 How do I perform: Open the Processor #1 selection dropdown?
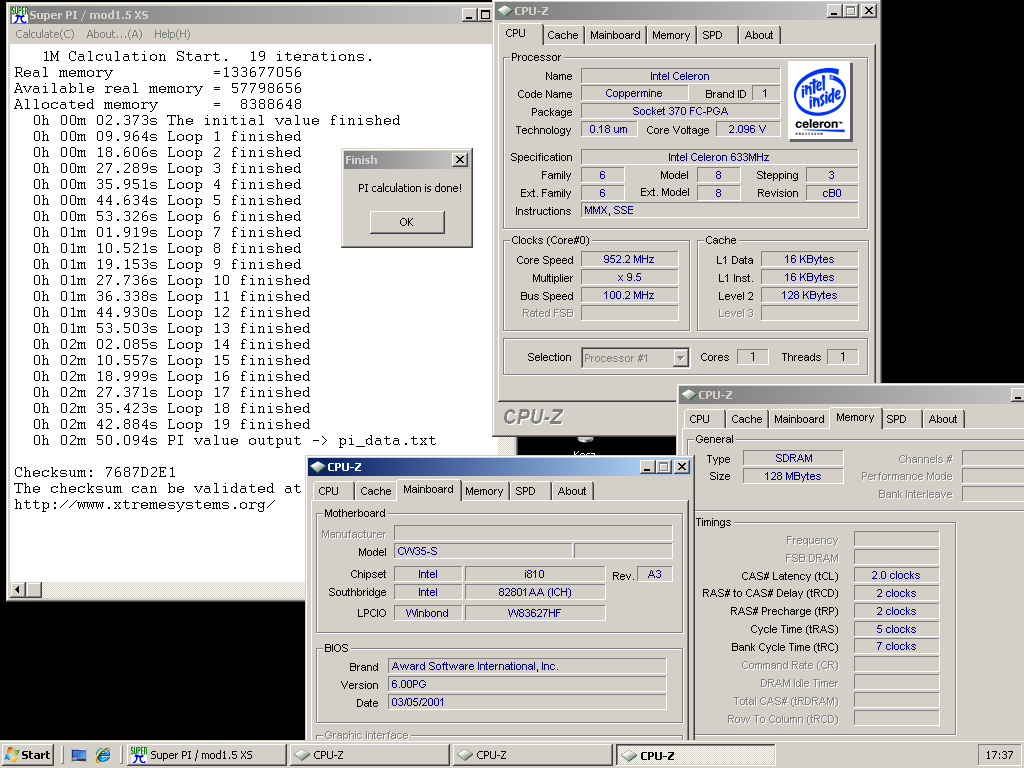(680, 358)
